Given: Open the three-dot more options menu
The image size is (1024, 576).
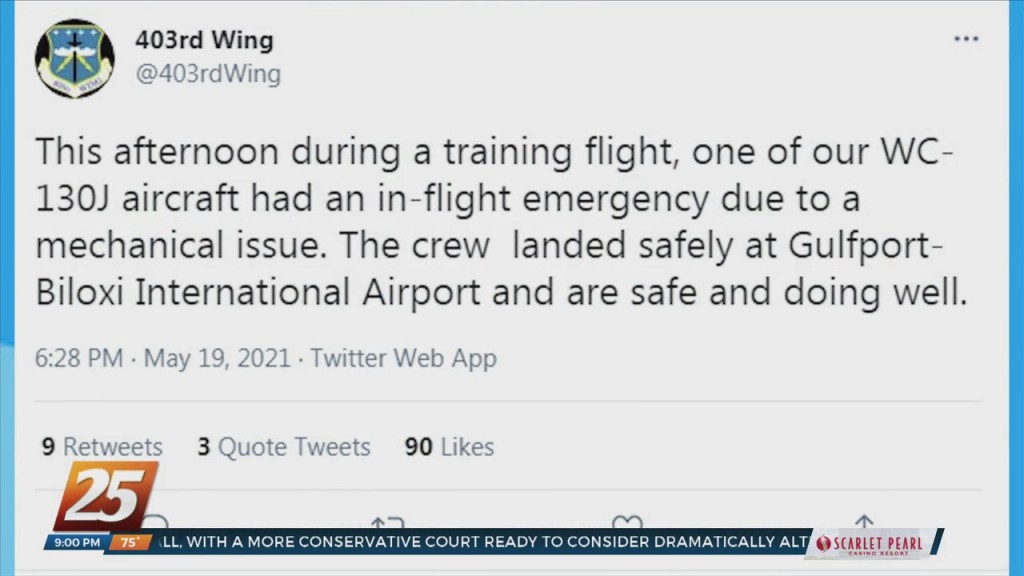Looking at the screenshot, I should pos(966,39).
